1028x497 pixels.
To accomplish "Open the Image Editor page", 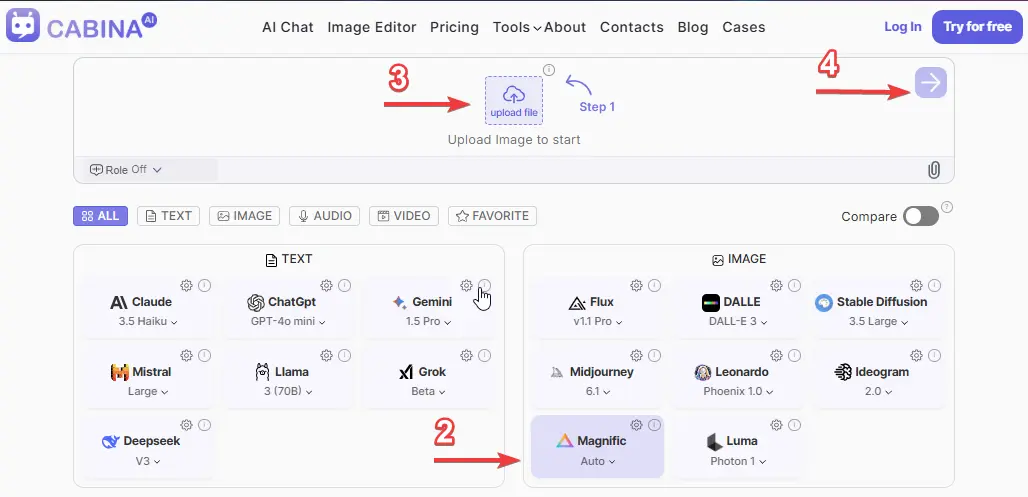I will [372, 27].
